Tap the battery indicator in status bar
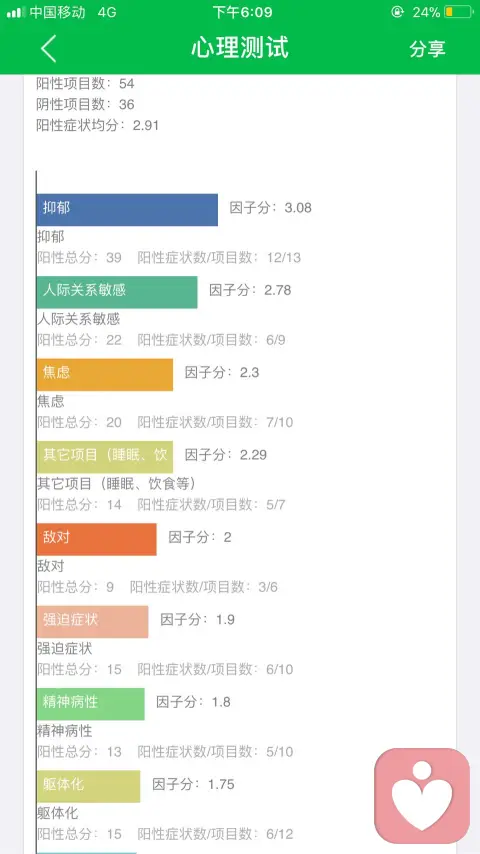Screen dimensions: 480x854 459,12
